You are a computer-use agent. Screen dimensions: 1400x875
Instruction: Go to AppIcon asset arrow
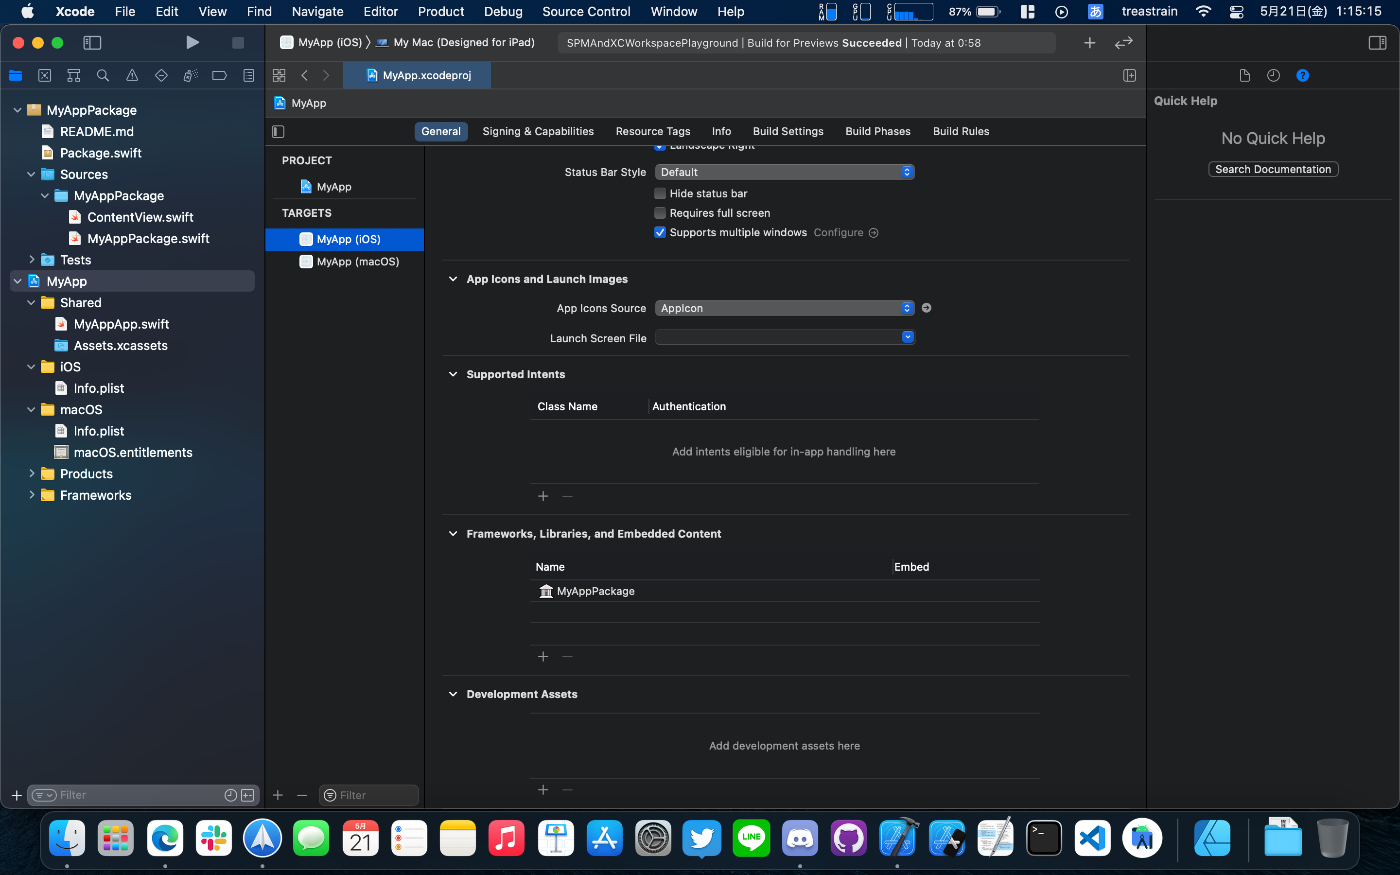[926, 308]
